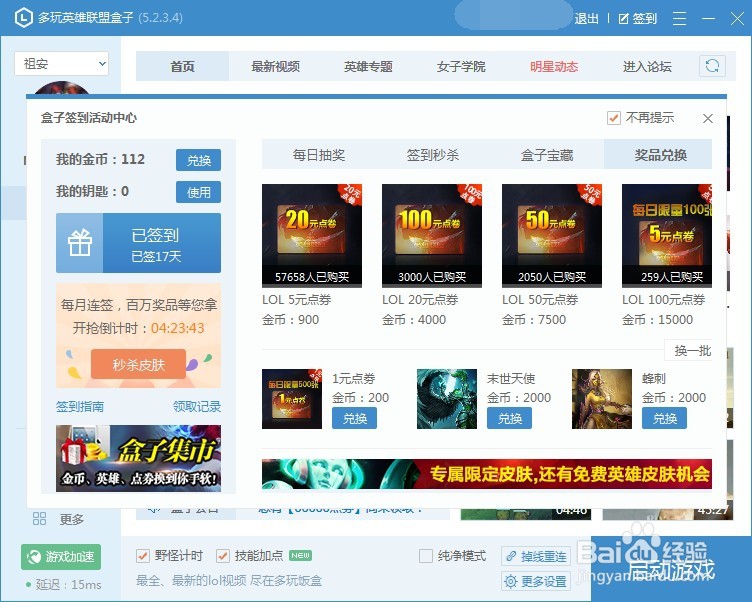Toggle the 野怪计时 checkbox
This screenshot has width=752, height=602.
(142, 555)
